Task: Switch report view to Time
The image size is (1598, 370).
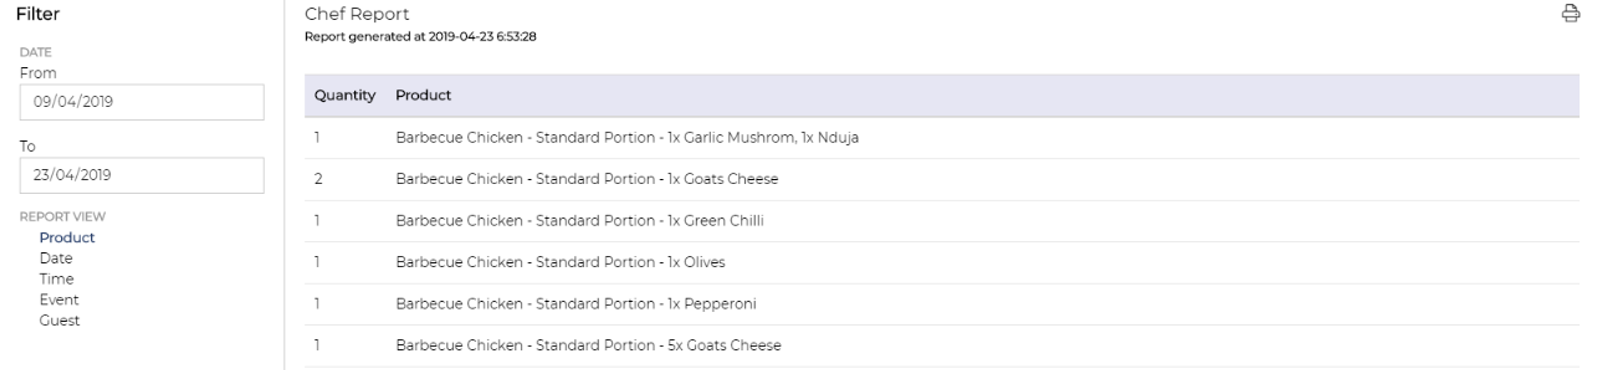Action: [56, 279]
